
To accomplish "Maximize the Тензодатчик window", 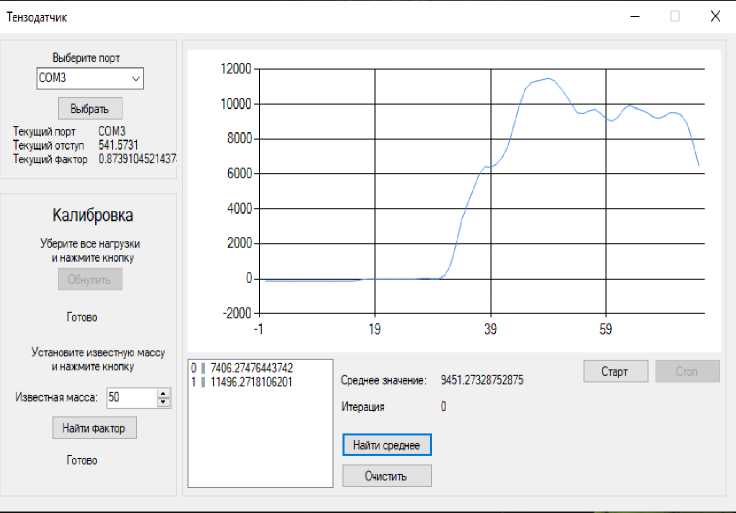I will tap(675, 16).
